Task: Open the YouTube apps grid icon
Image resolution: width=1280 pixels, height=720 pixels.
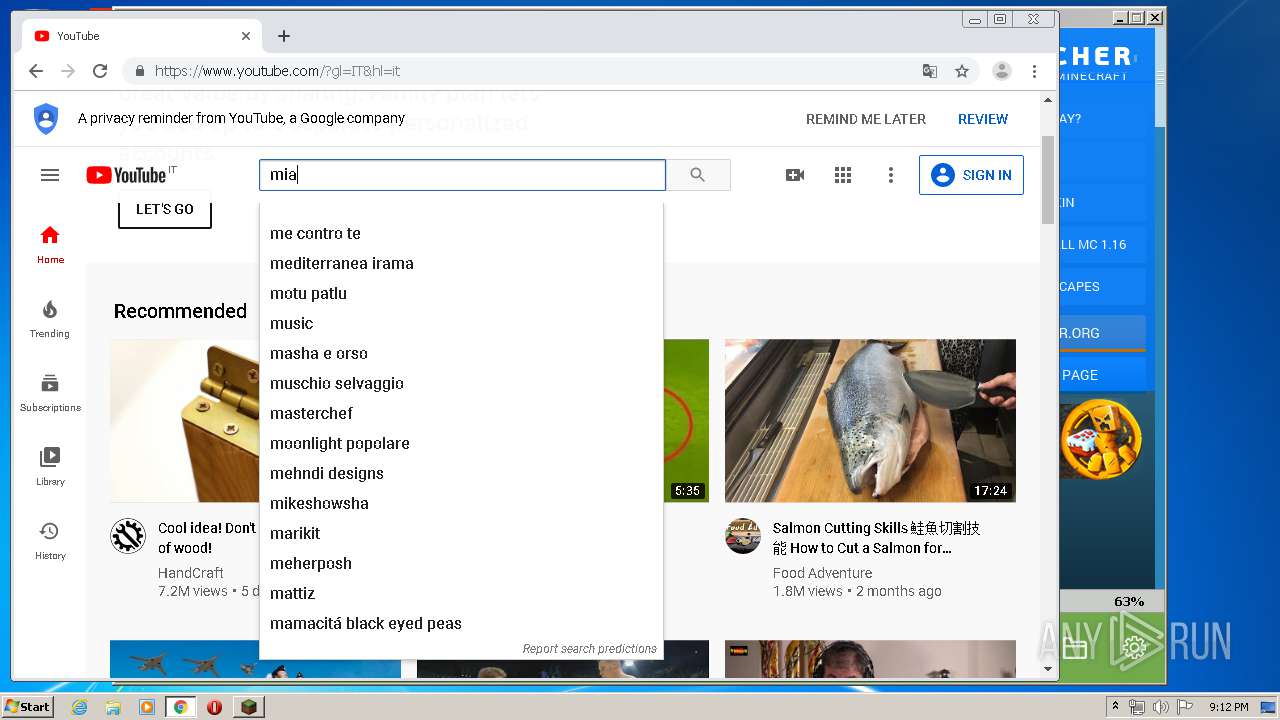Action: 843,175
